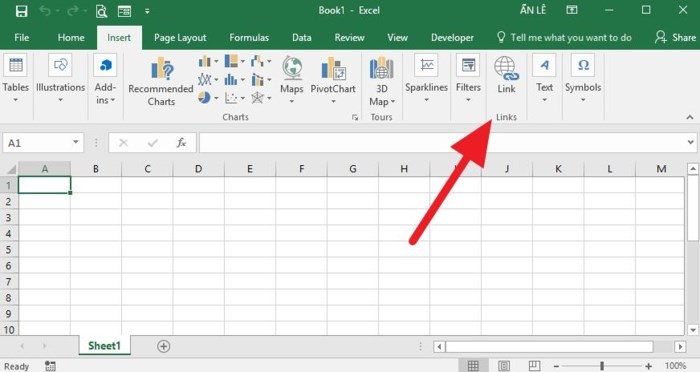
Task: Click Recommended Charts
Action: (161, 81)
